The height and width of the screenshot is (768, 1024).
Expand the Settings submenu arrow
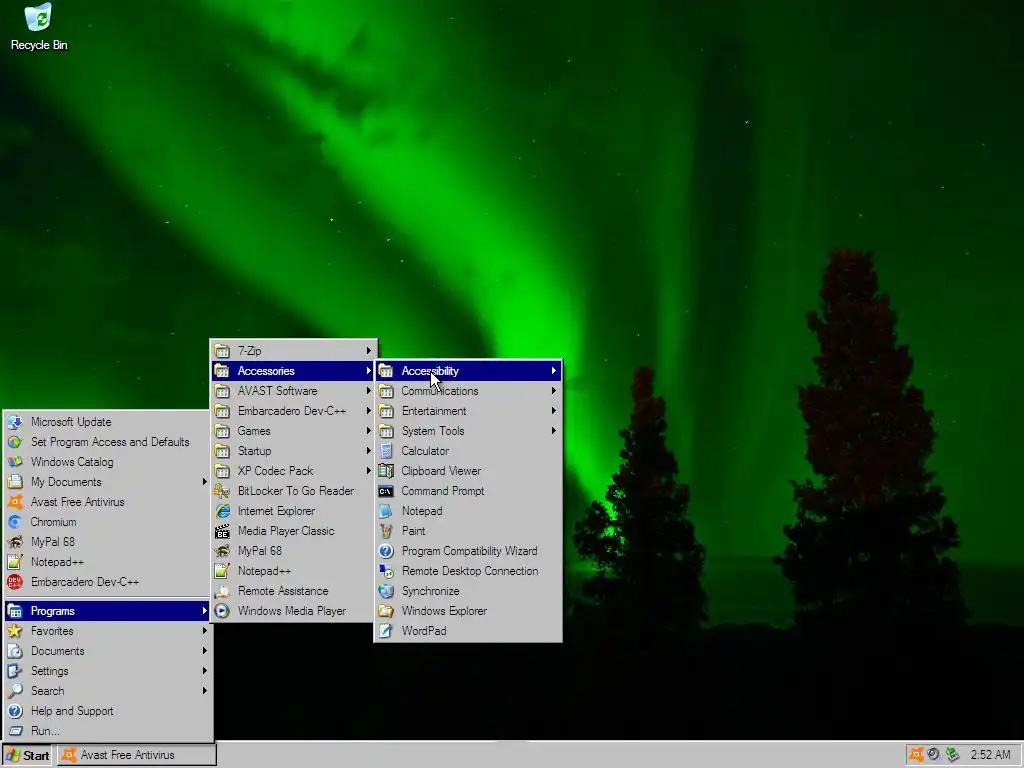tap(204, 671)
